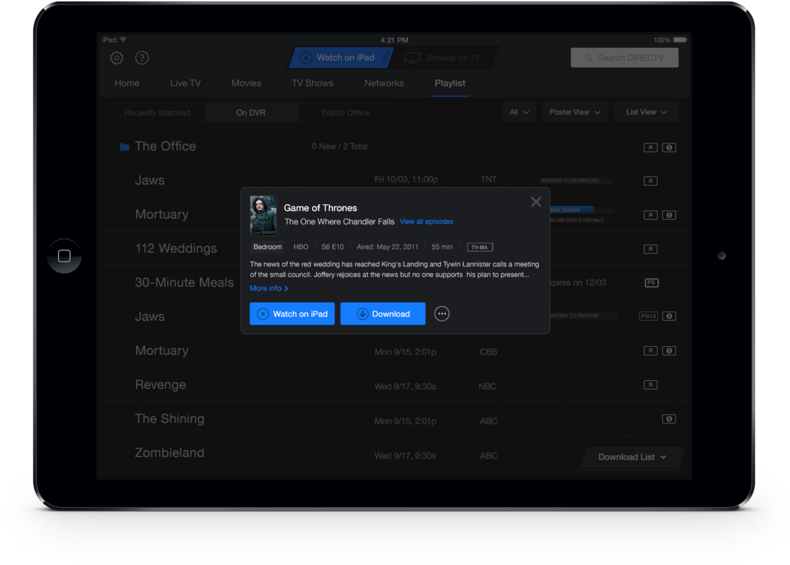The width and height of the screenshot is (790, 565).
Task: Close the Game of Thrones popup
Action: coord(536,202)
